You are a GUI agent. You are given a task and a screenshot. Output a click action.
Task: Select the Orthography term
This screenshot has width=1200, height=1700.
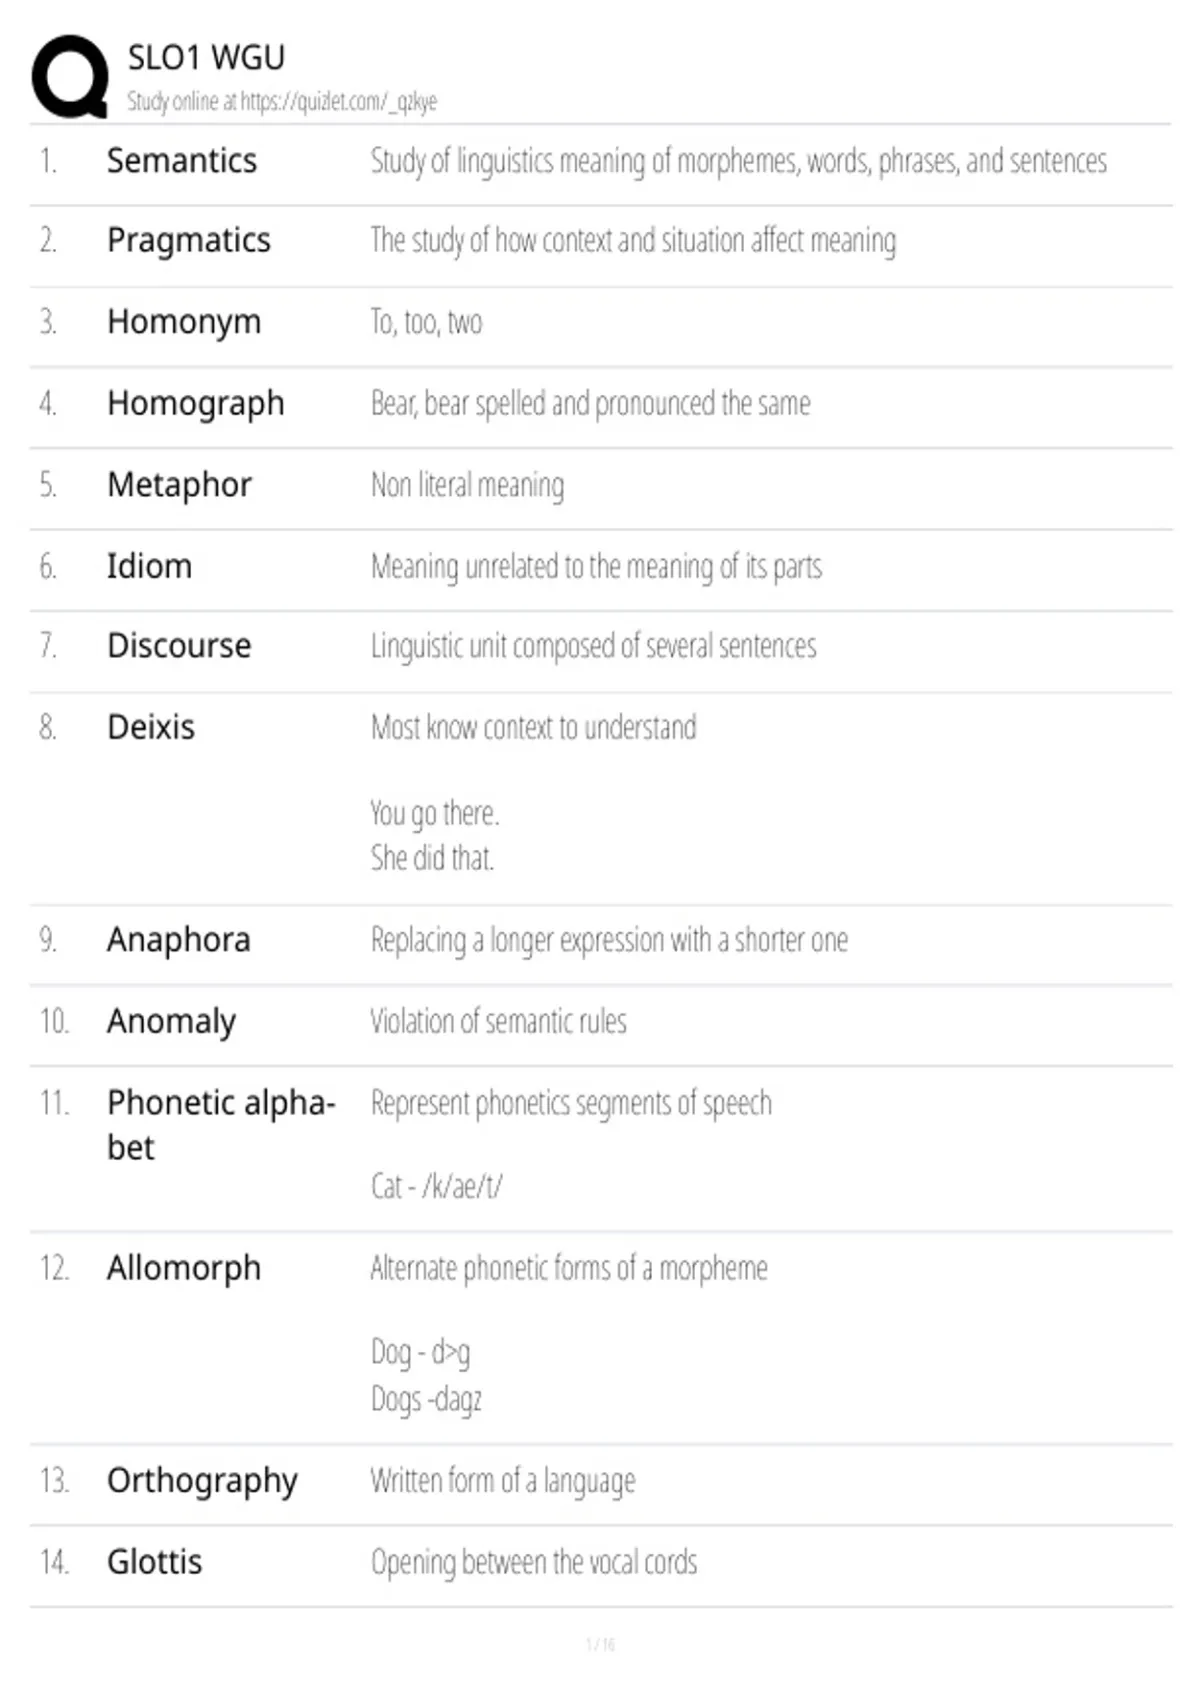[202, 1481]
